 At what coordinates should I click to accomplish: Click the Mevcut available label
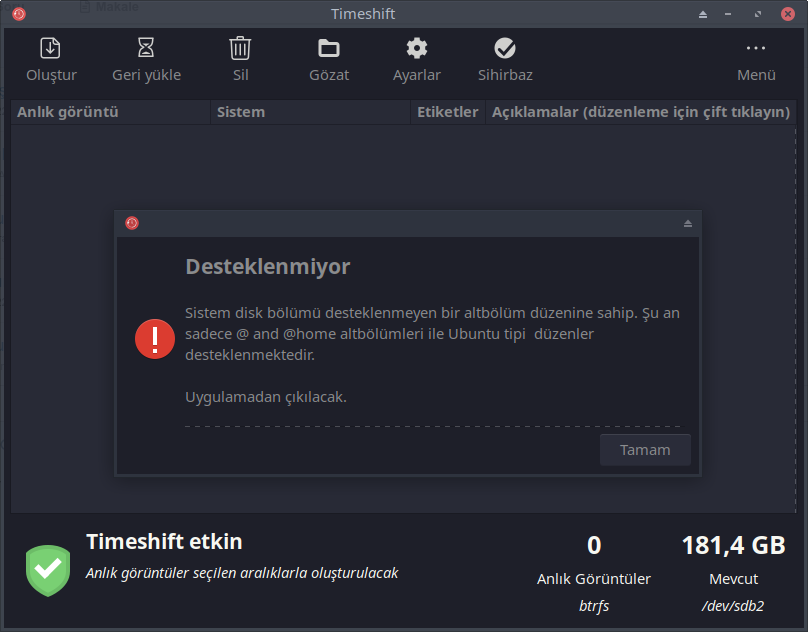click(x=733, y=579)
